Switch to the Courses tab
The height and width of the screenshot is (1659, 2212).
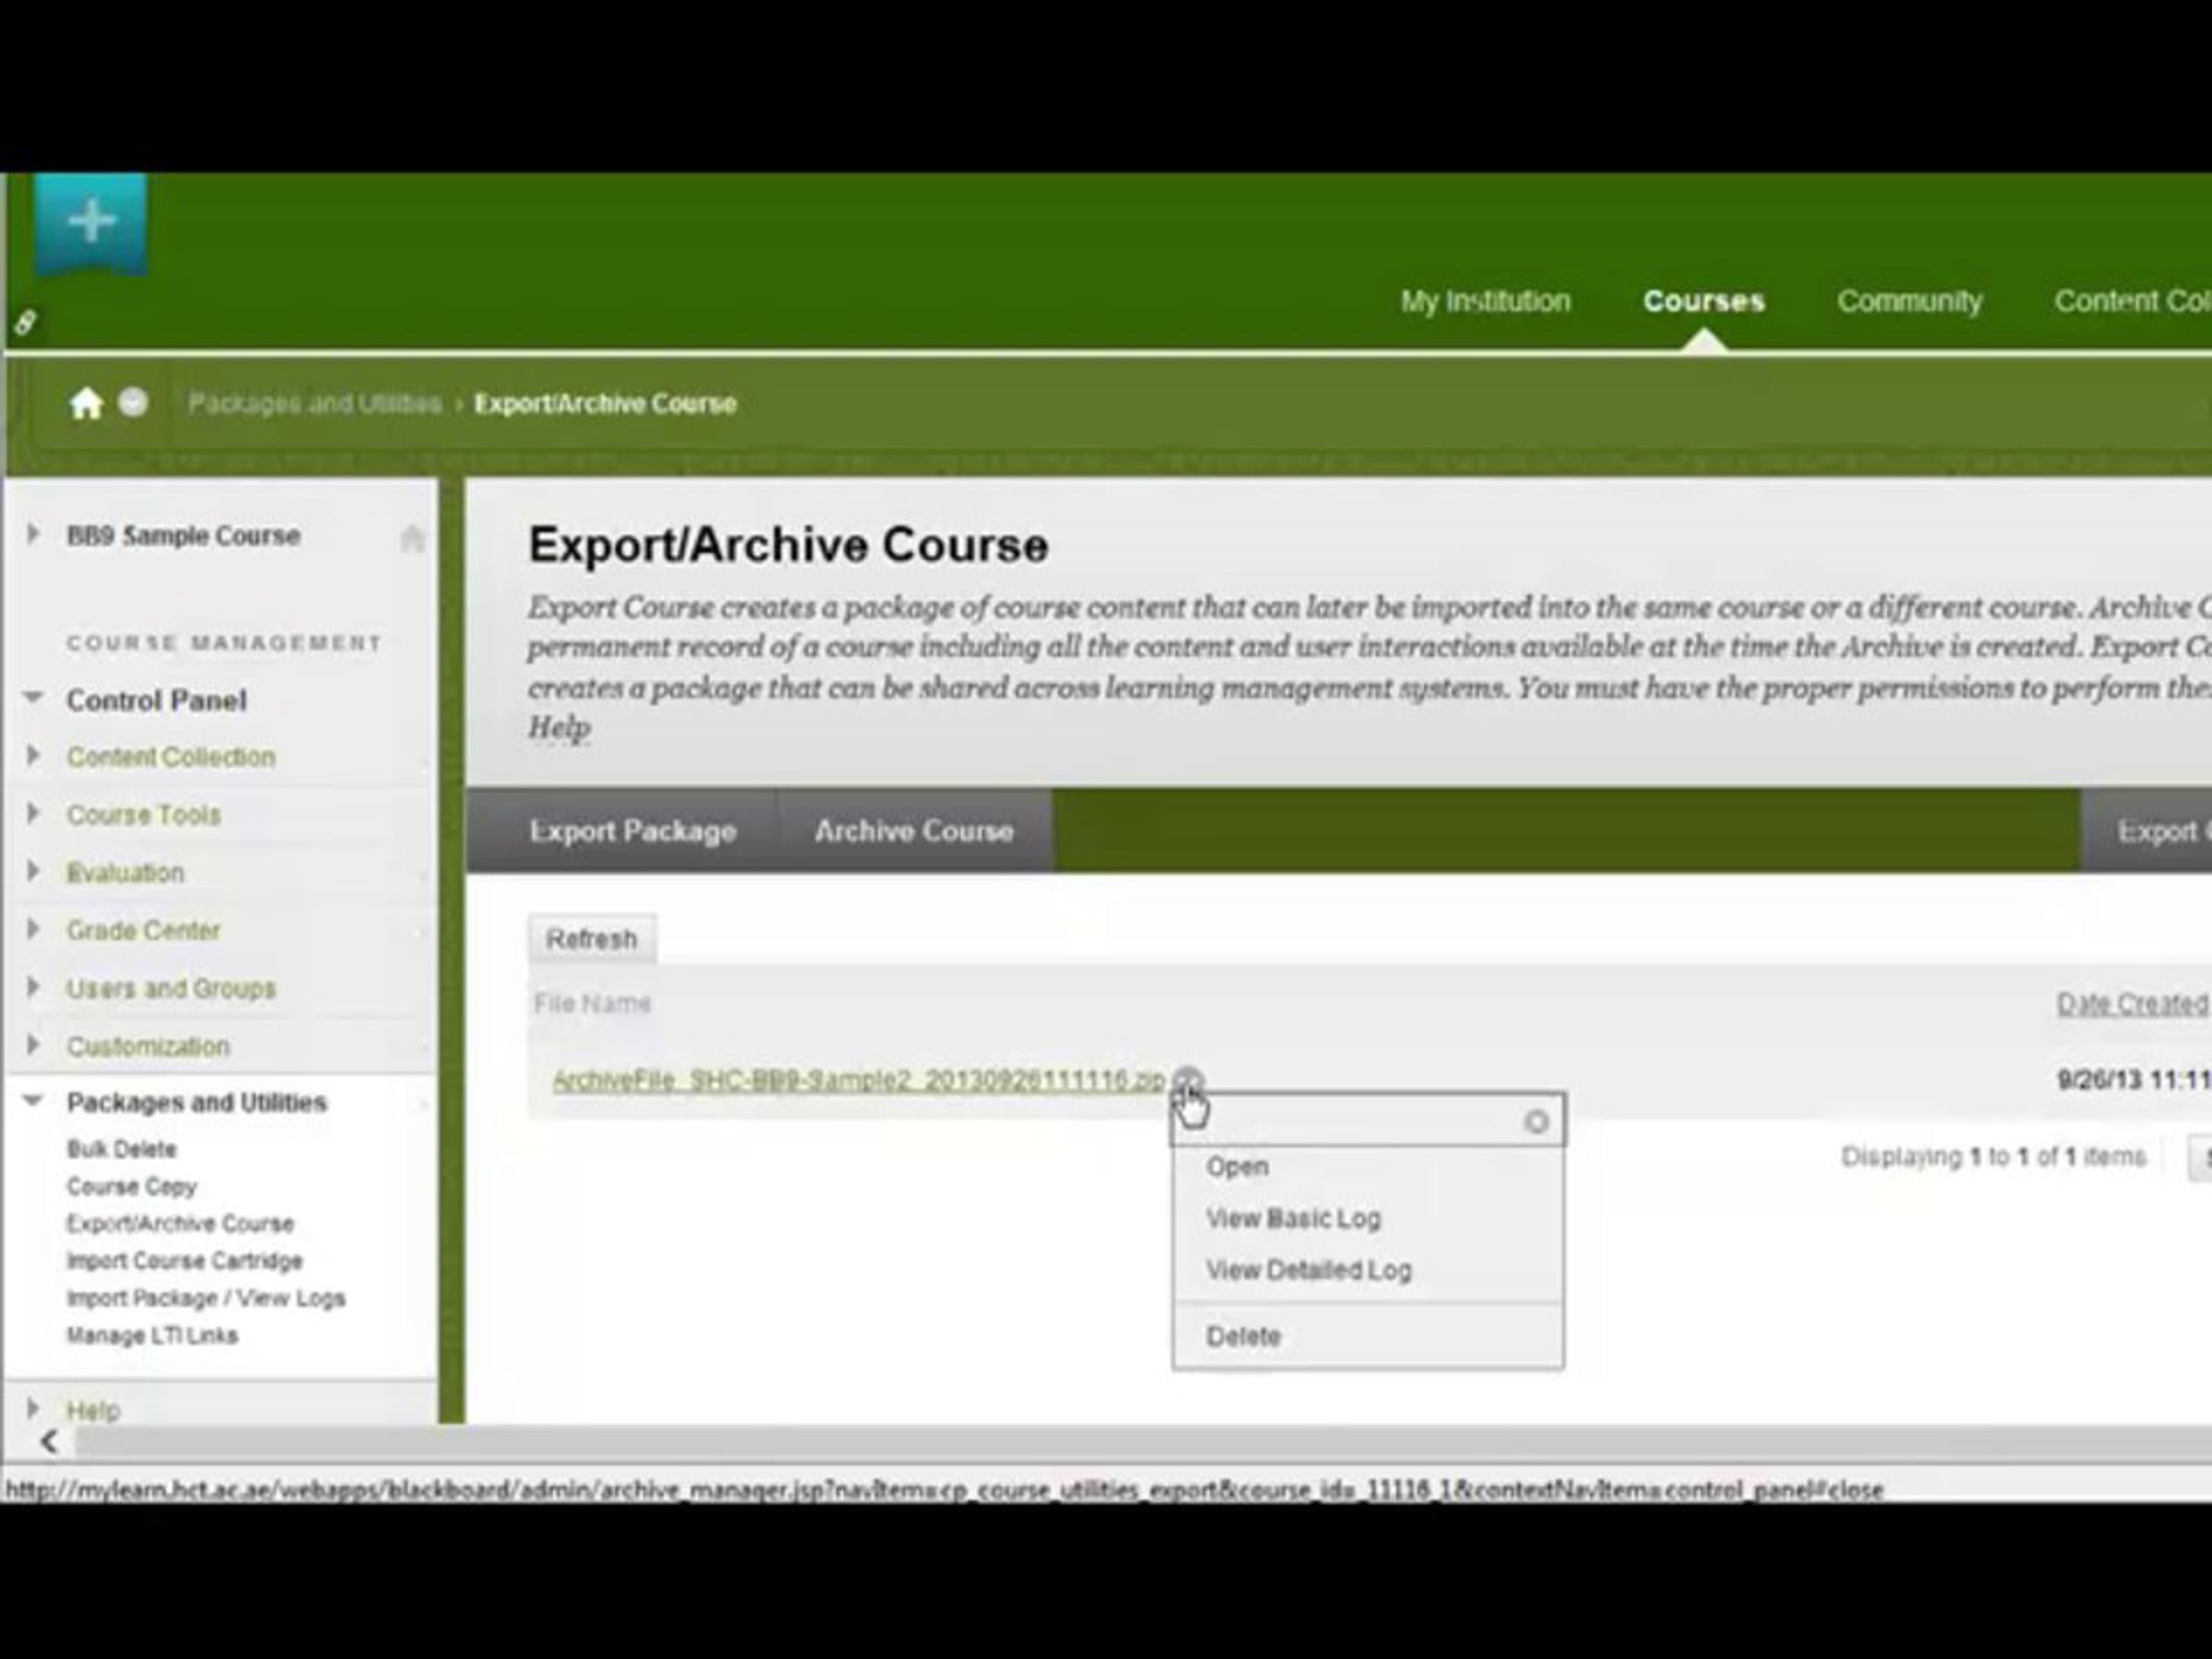pyautogui.click(x=1704, y=301)
